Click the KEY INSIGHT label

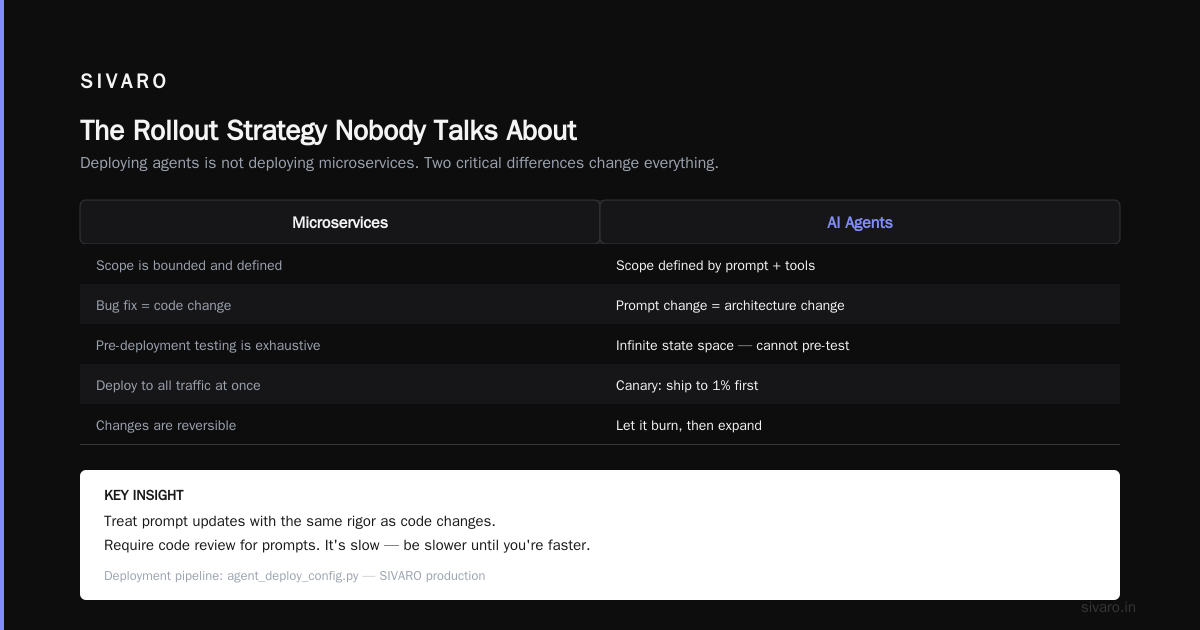(144, 495)
